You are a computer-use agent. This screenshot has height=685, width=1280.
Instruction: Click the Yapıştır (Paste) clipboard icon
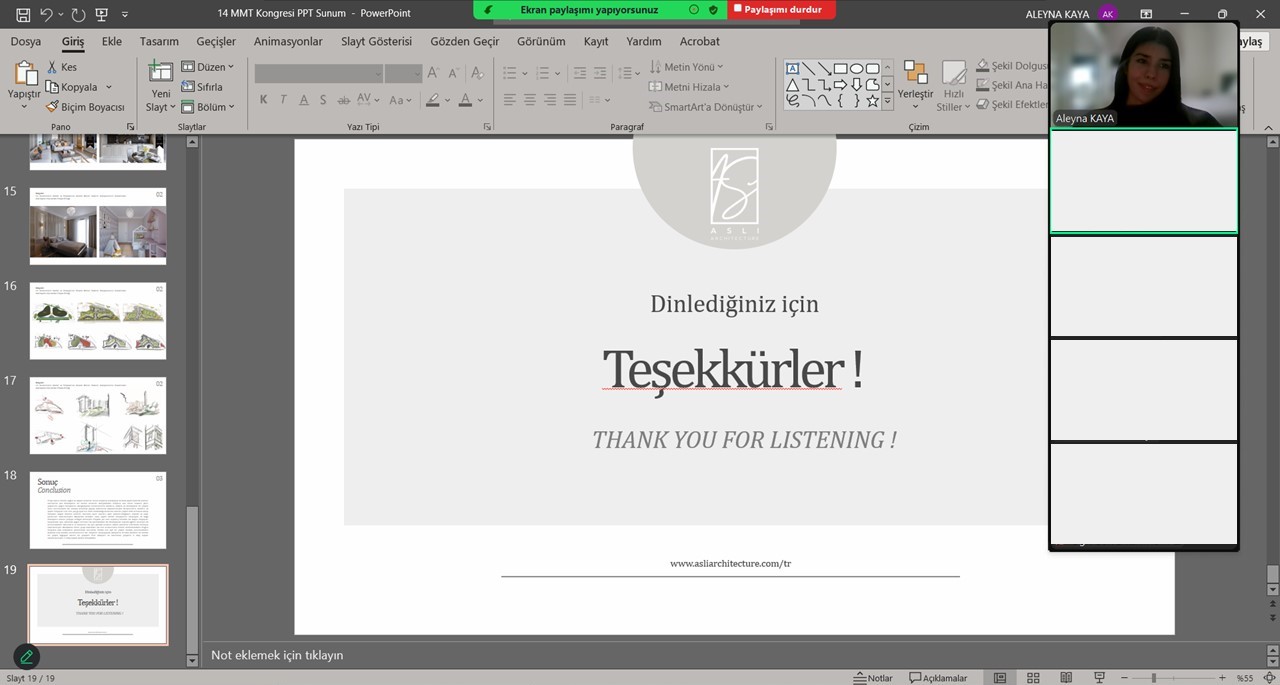(25, 74)
